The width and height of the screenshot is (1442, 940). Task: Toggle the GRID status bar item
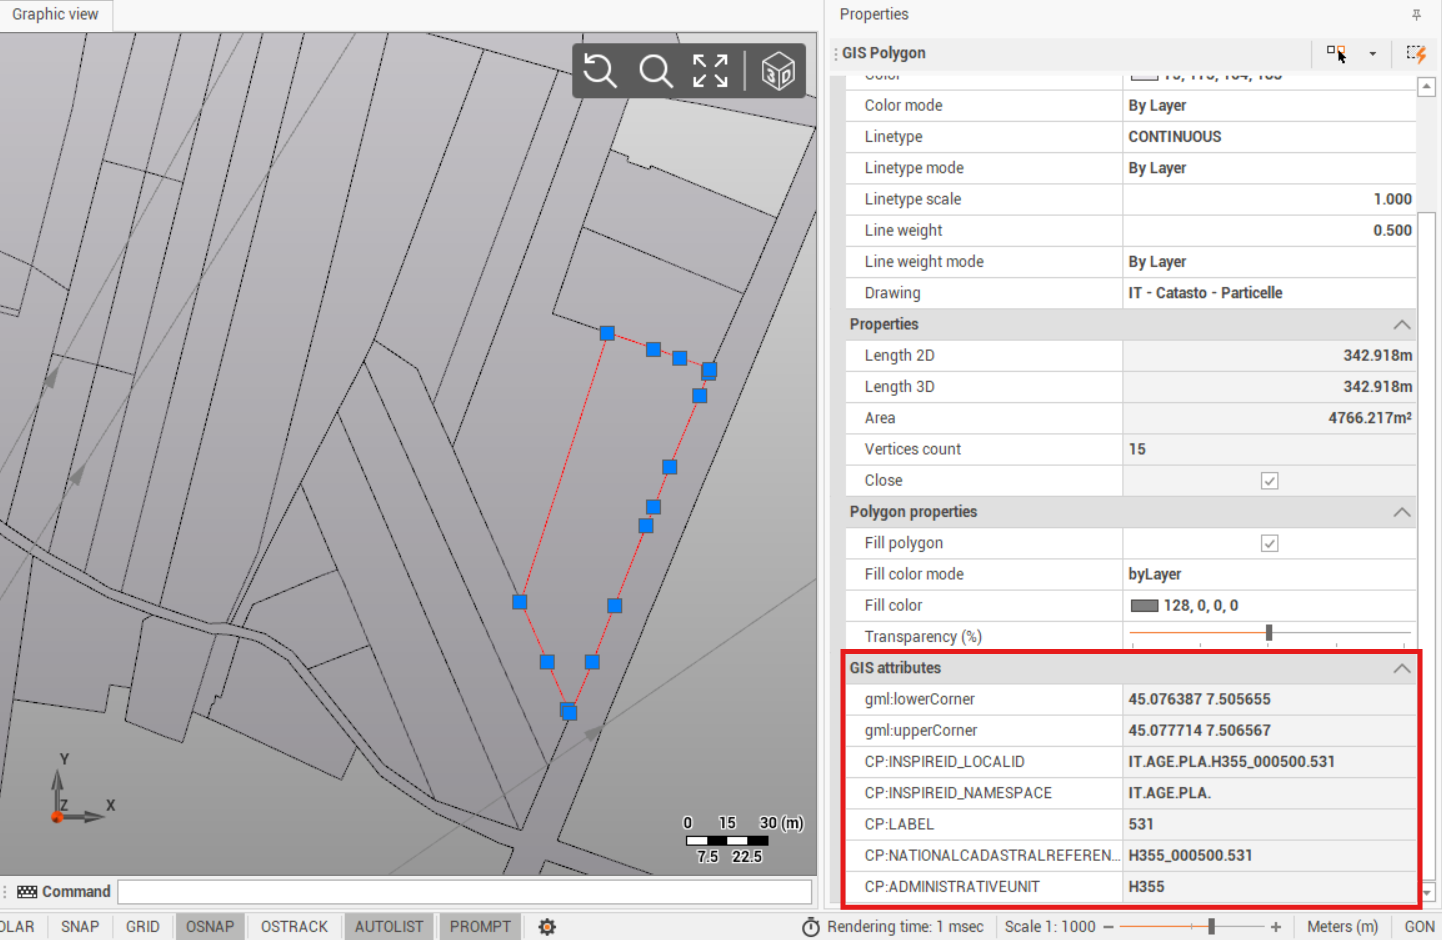[x=142, y=927]
